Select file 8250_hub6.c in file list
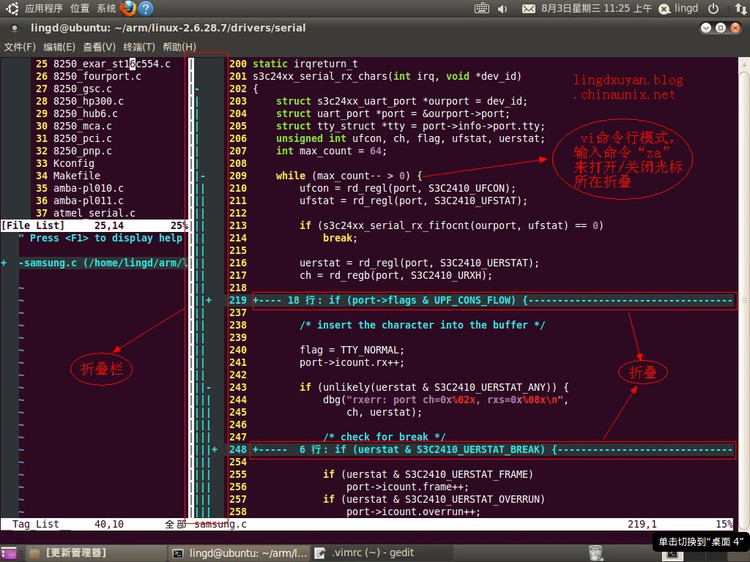 (x=85, y=113)
